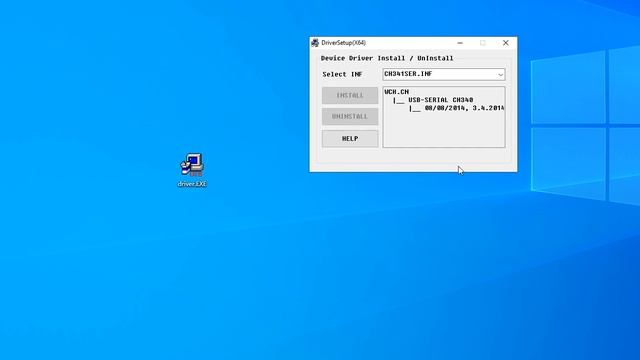Select the WCH.CN tree root entry

[x=396, y=92]
